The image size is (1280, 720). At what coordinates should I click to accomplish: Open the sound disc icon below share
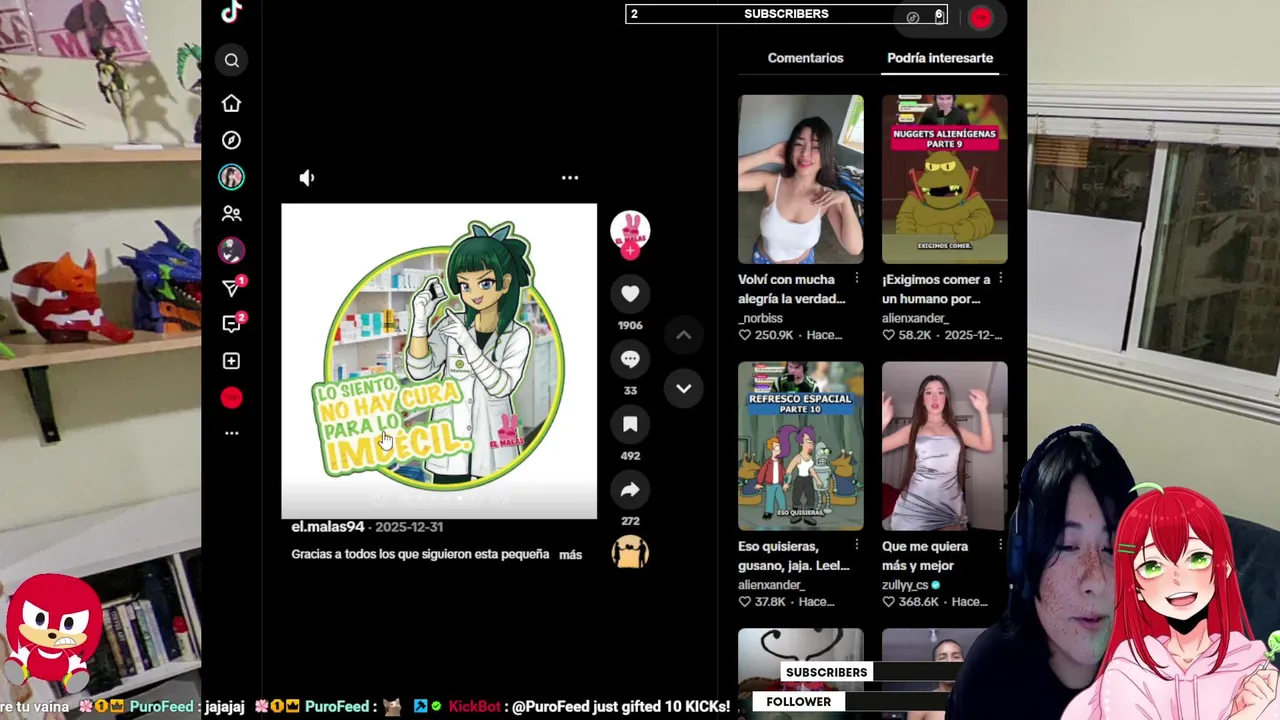point(630,552)
